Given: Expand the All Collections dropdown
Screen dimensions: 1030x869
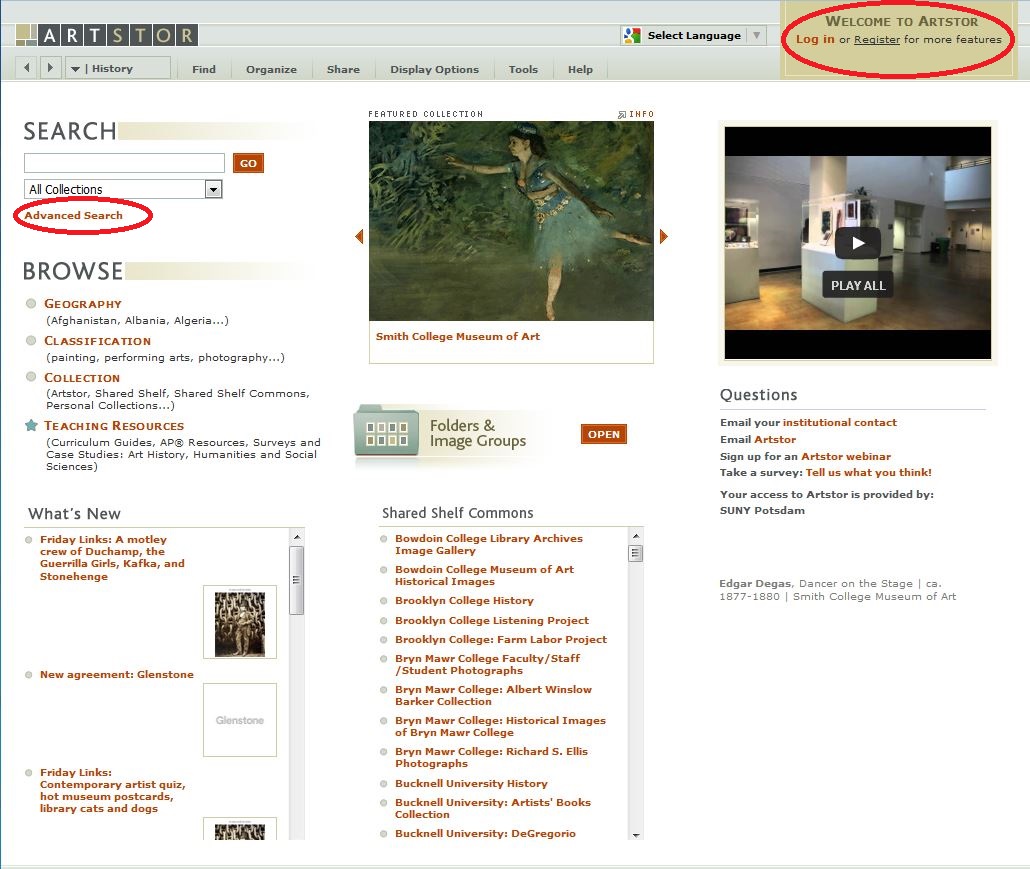Looking at the screenshot, I should tap(213, 190).
